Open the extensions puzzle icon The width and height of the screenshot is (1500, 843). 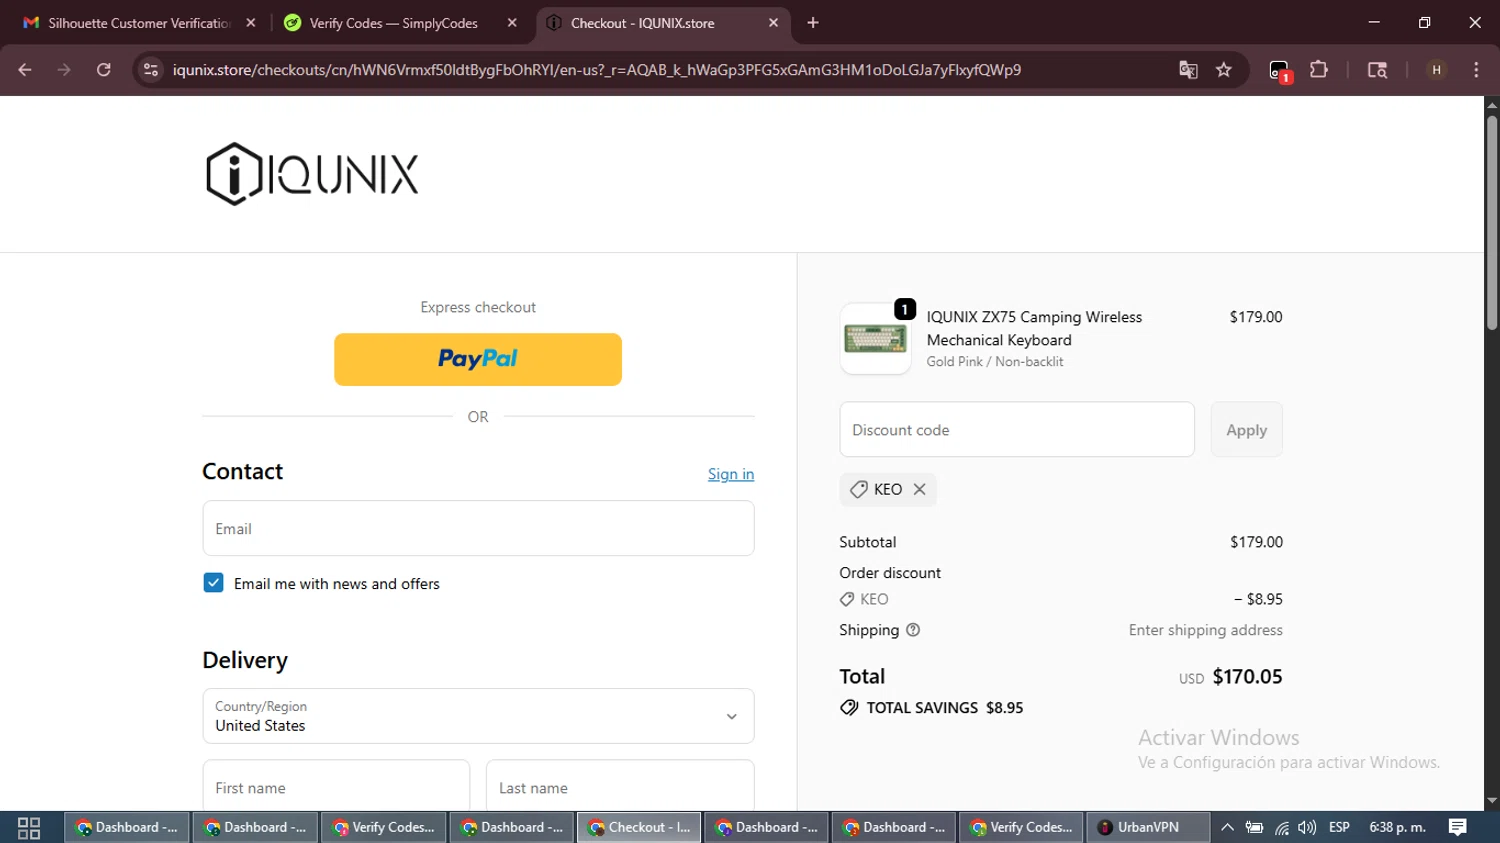(x=1319, y=70)
